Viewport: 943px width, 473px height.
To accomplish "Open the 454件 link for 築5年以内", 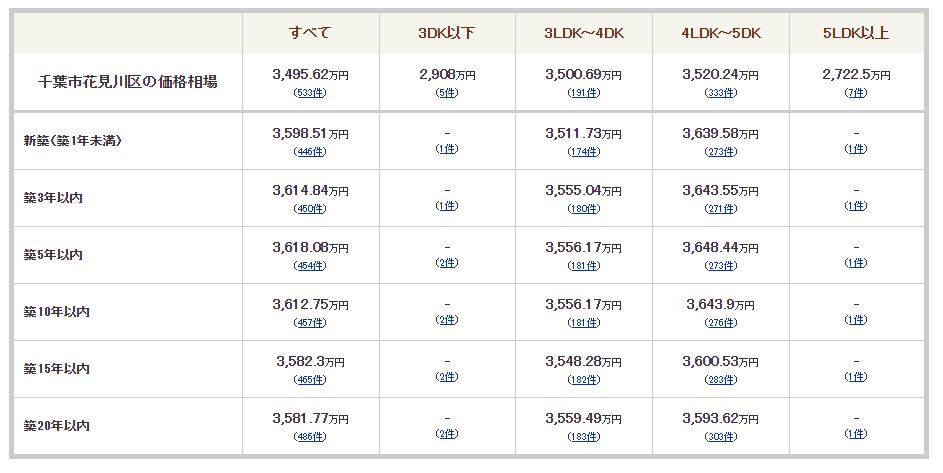I will (310, 265).
